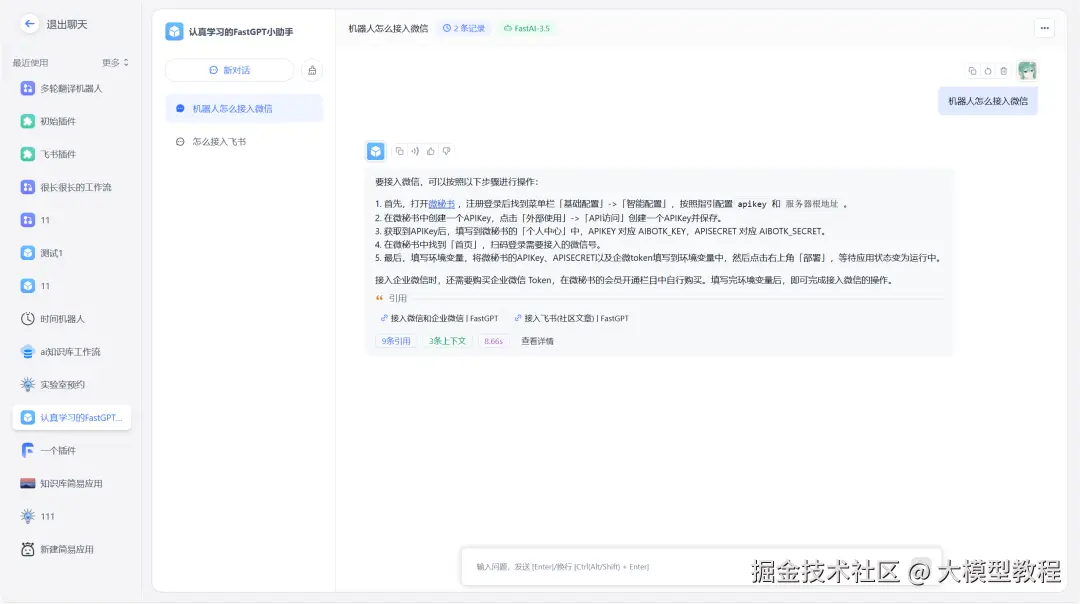Viewport: 1080px width, 604px height.
Task: Click the 最近使用 sidebar label
Action: pos(30,63)
